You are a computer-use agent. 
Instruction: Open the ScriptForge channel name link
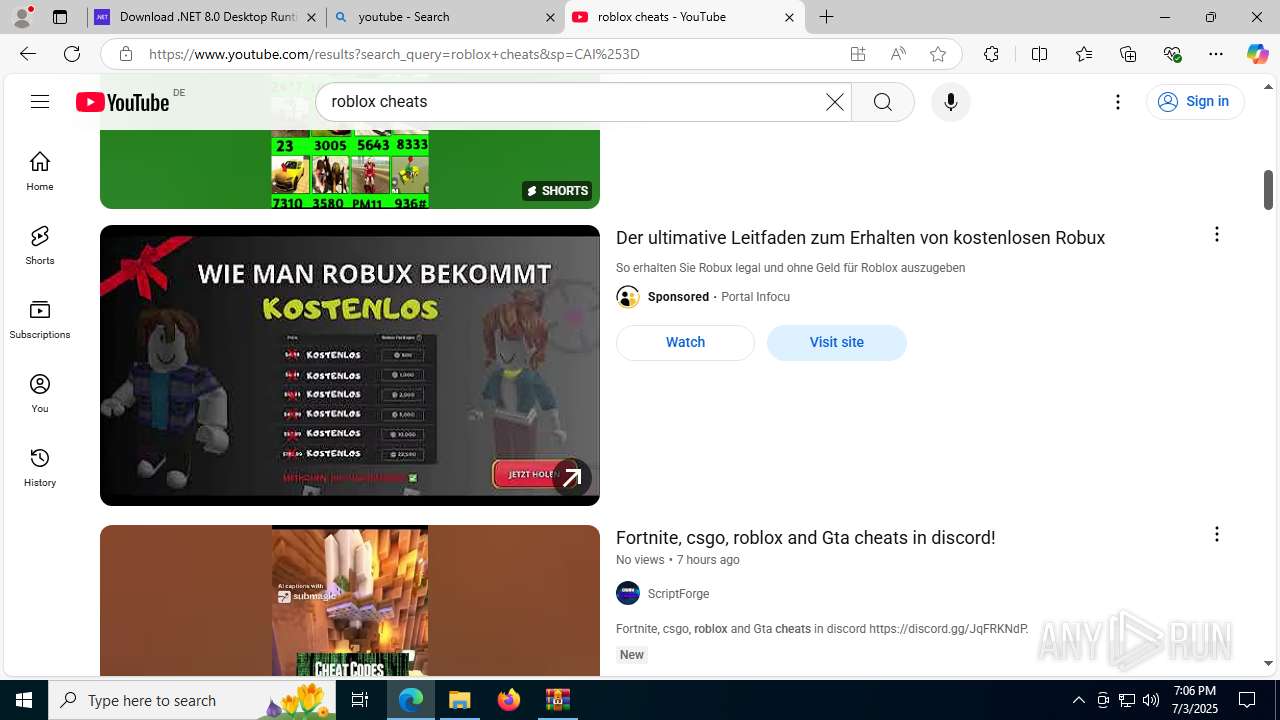[x=678, y=594]
